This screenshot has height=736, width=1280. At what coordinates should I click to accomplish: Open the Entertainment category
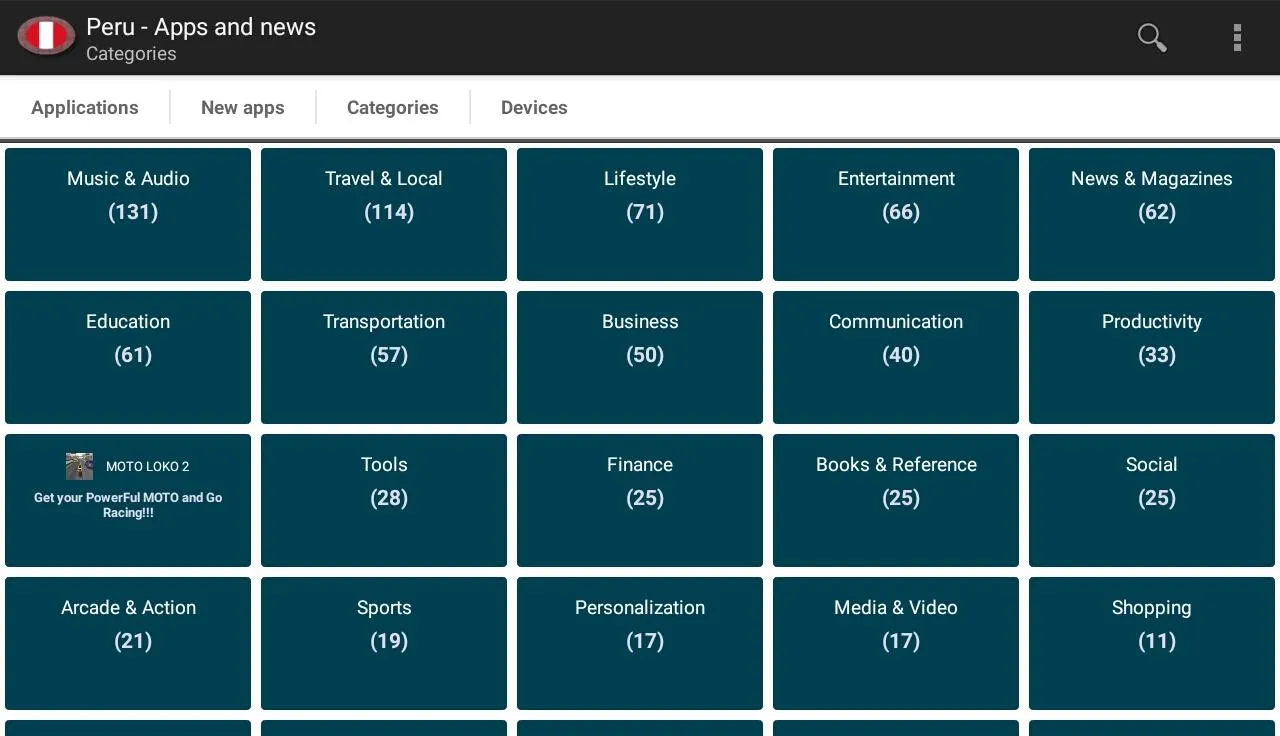pyautogui.click(x=896, y=215)
